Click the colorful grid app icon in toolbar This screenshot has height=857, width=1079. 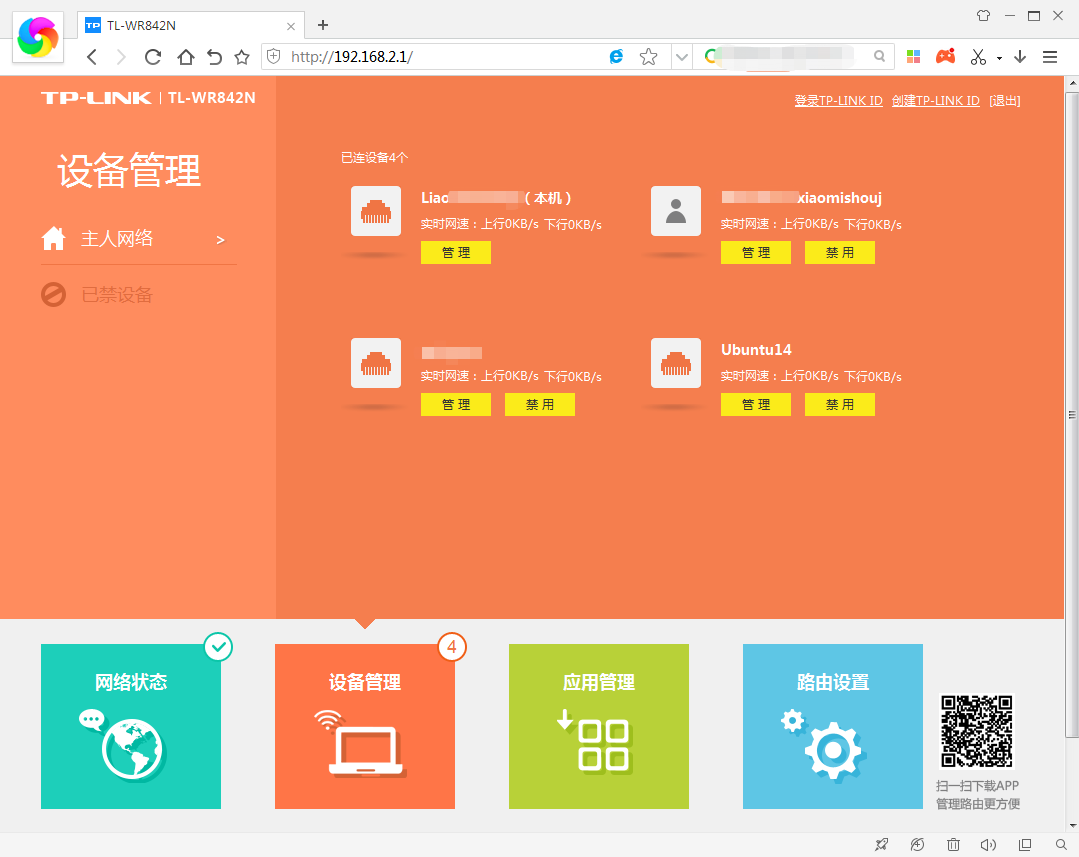coord(913,57)
